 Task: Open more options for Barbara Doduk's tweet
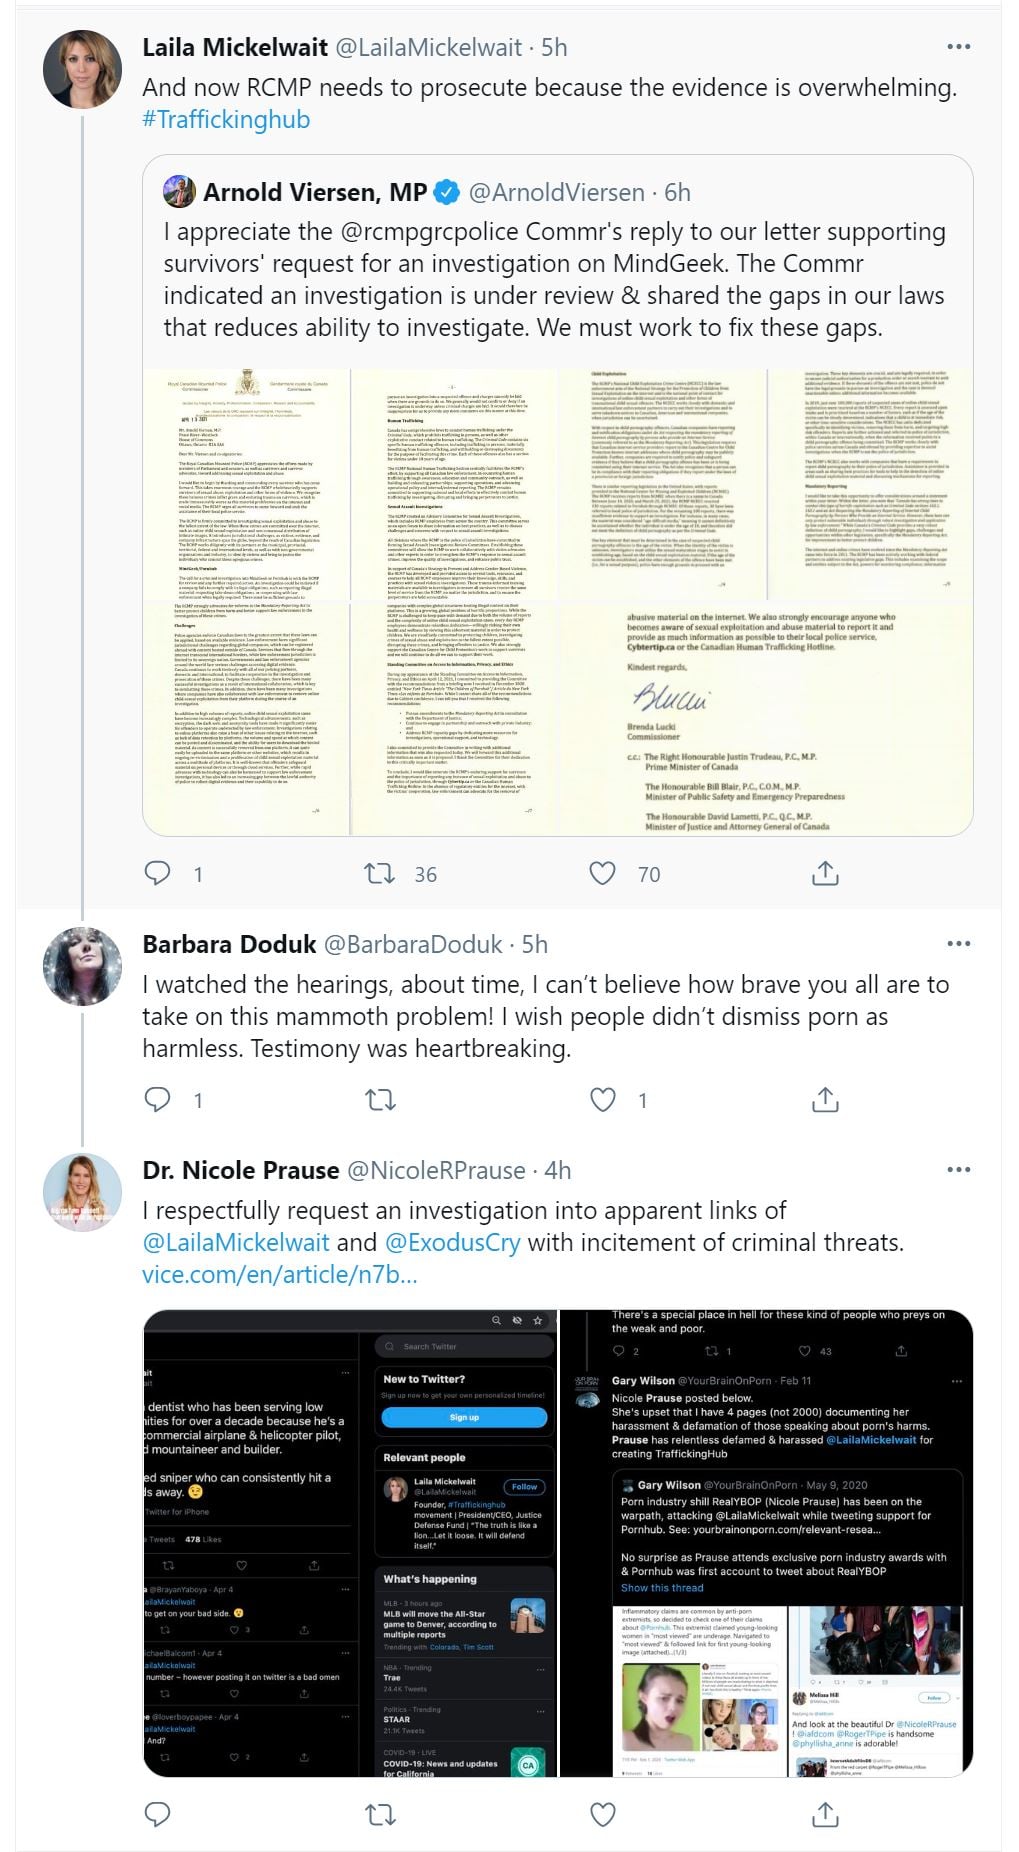point(958,944)
